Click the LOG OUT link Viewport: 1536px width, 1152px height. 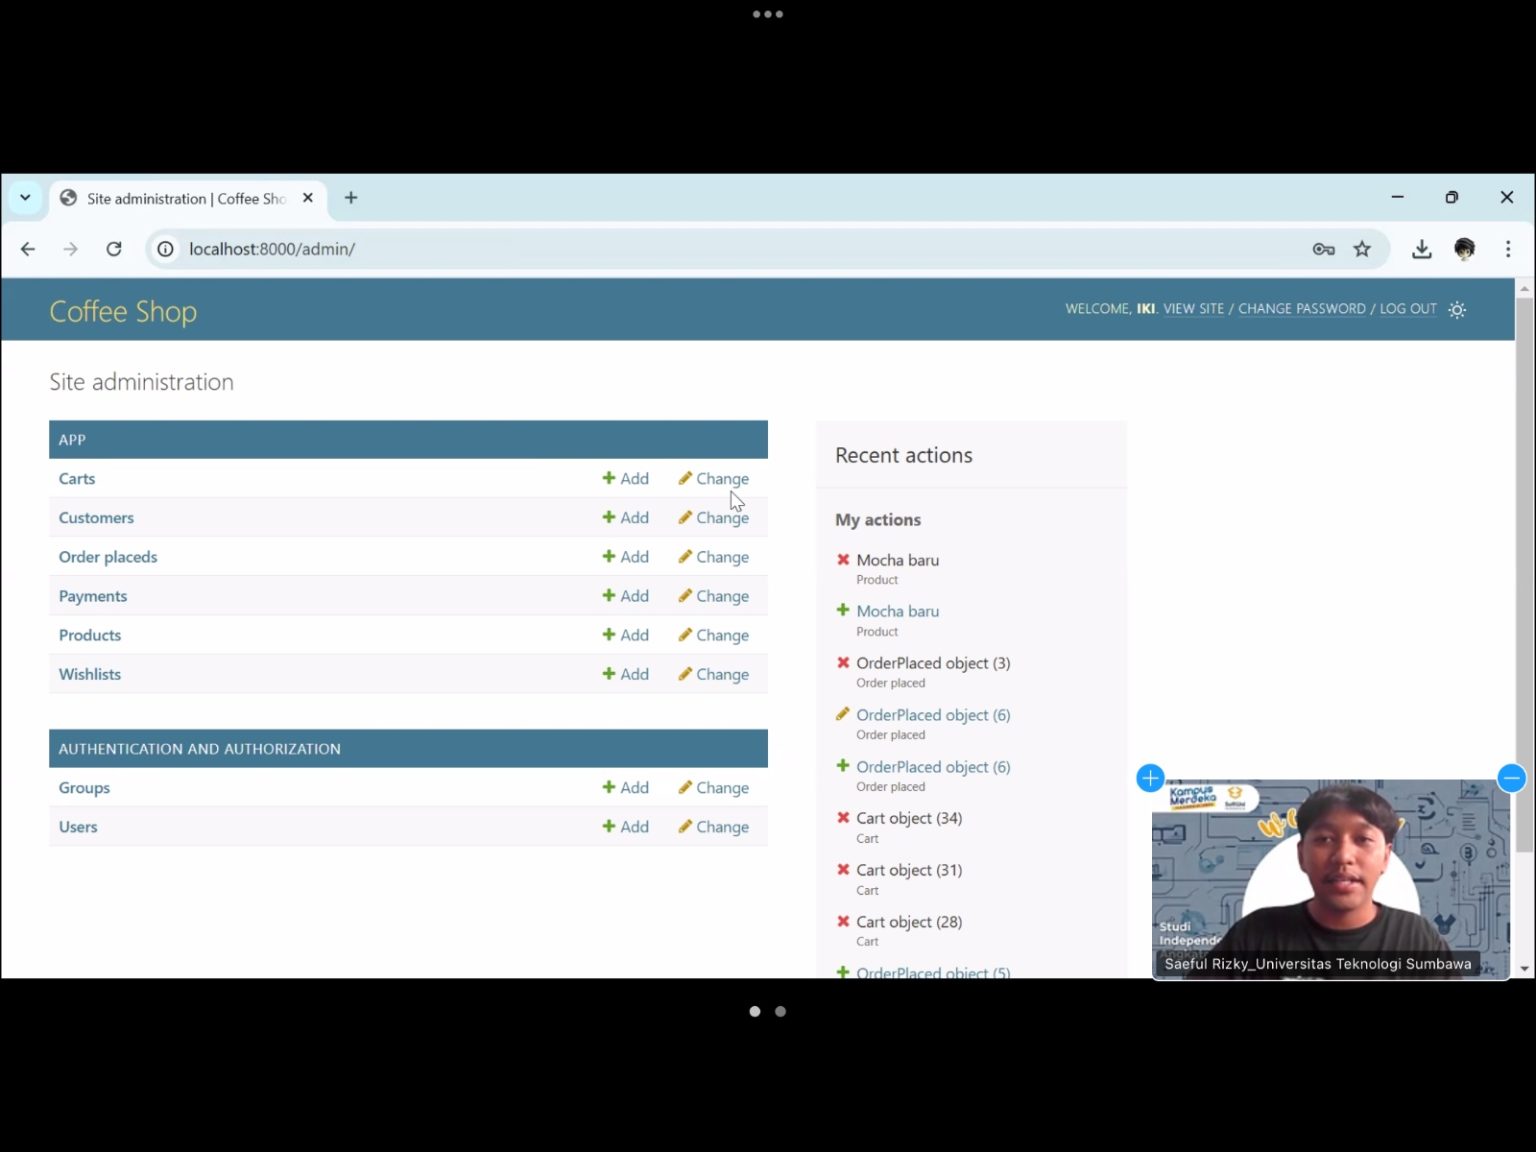point(1408,309)
